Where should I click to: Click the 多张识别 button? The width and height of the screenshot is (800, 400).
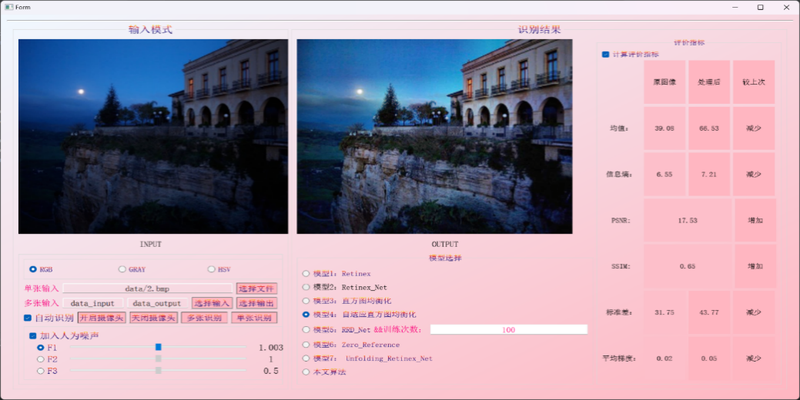204,318
